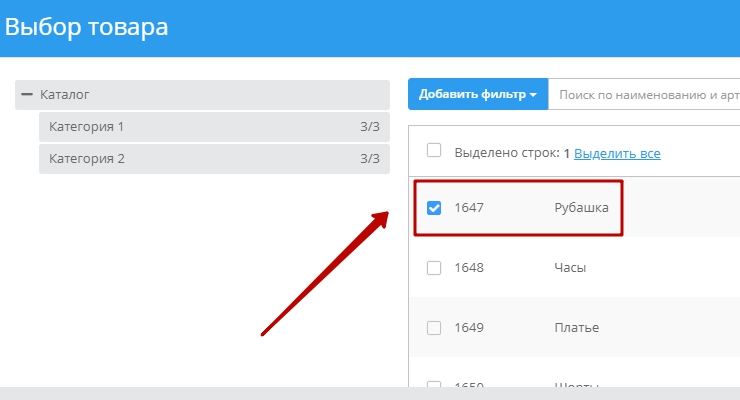Uncheck the checkbox for item 1647

tap(434, 208)
